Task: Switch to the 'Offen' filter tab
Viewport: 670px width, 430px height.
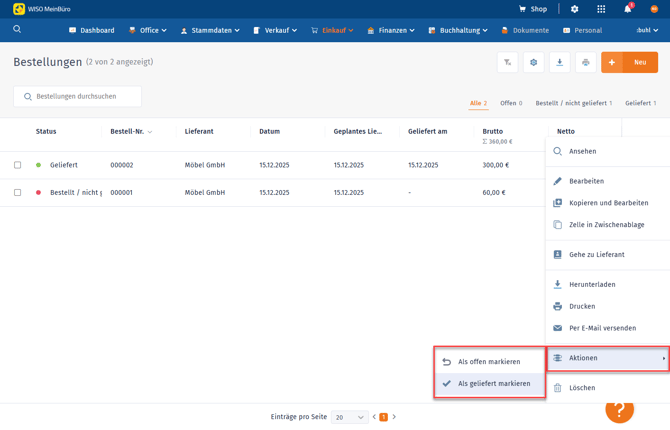Action: click(511, 103)
